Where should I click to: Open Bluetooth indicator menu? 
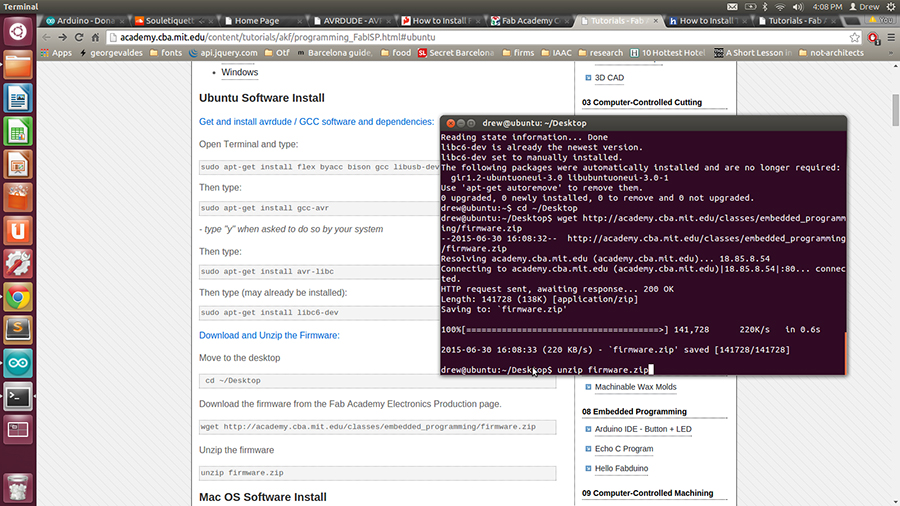click(x=765, y=7)
